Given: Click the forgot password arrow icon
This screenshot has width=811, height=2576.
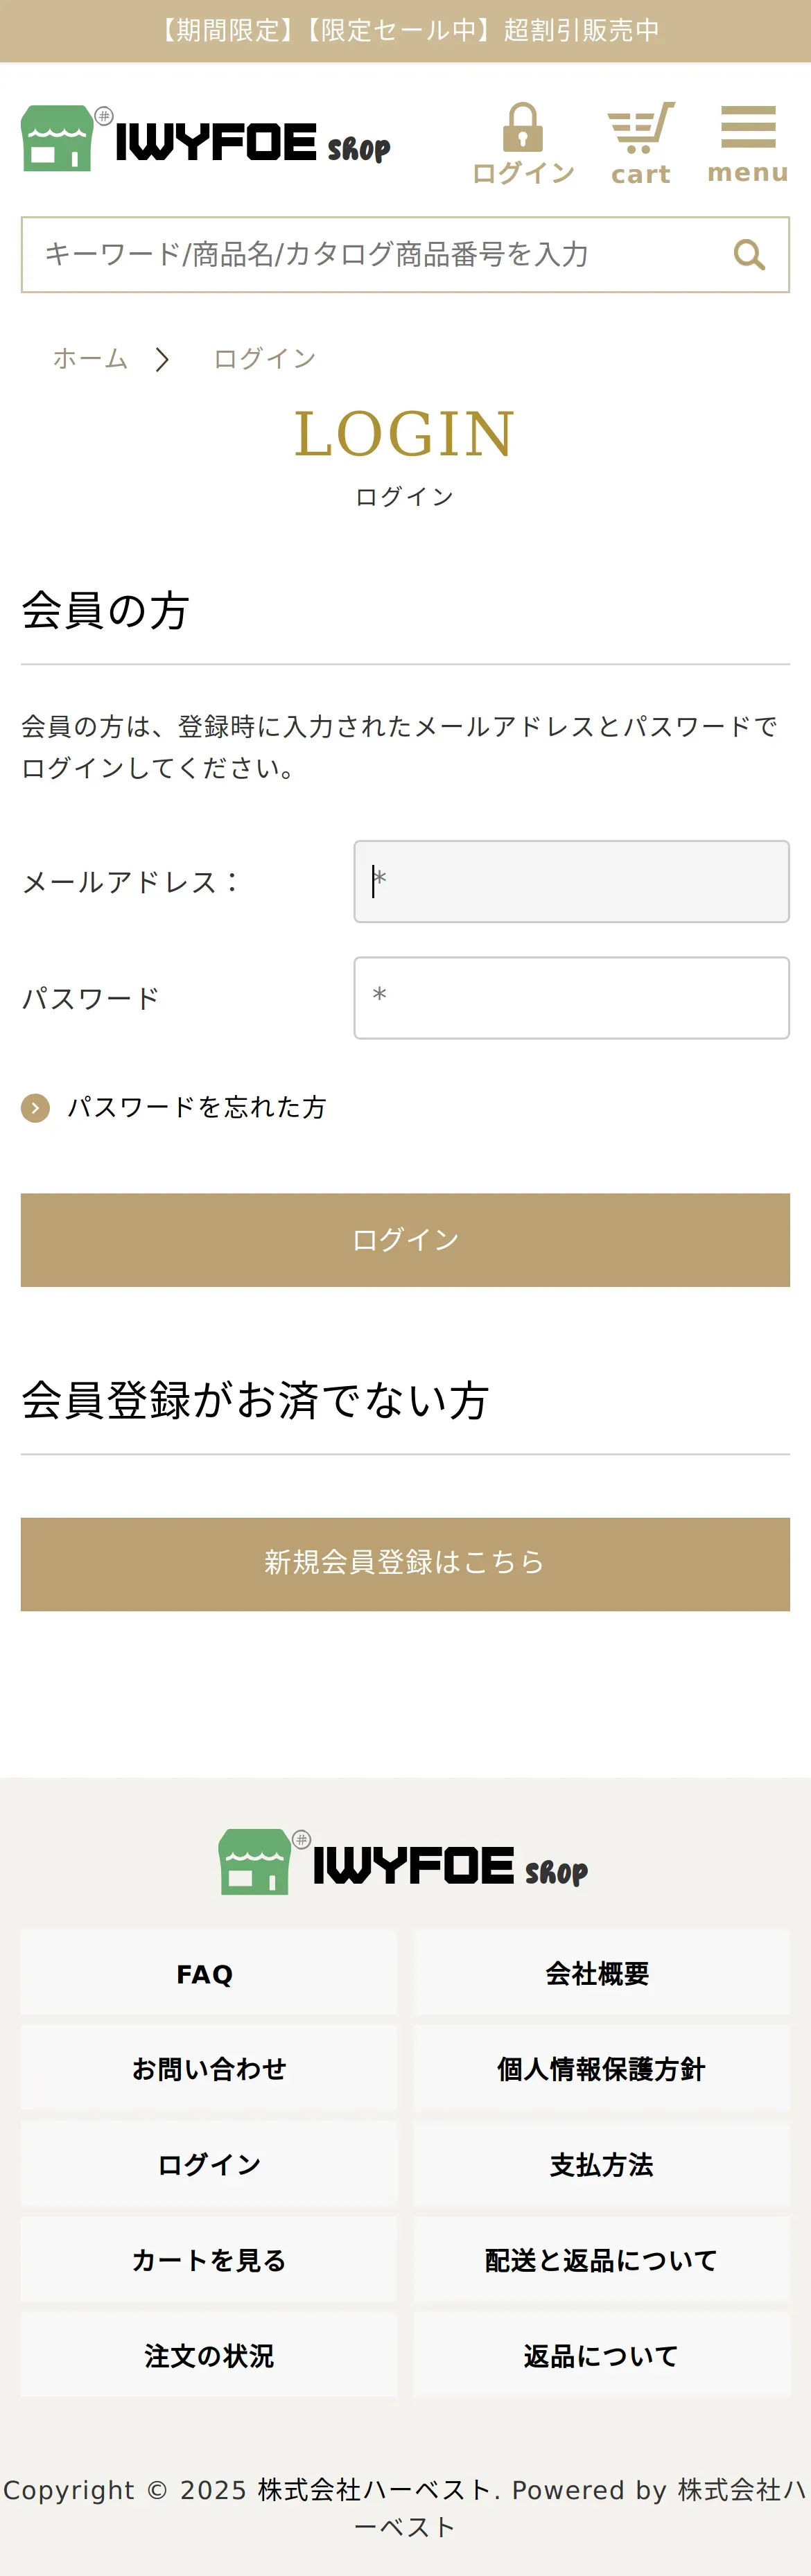Looking at the screenshot, I should pos(35,1108).
